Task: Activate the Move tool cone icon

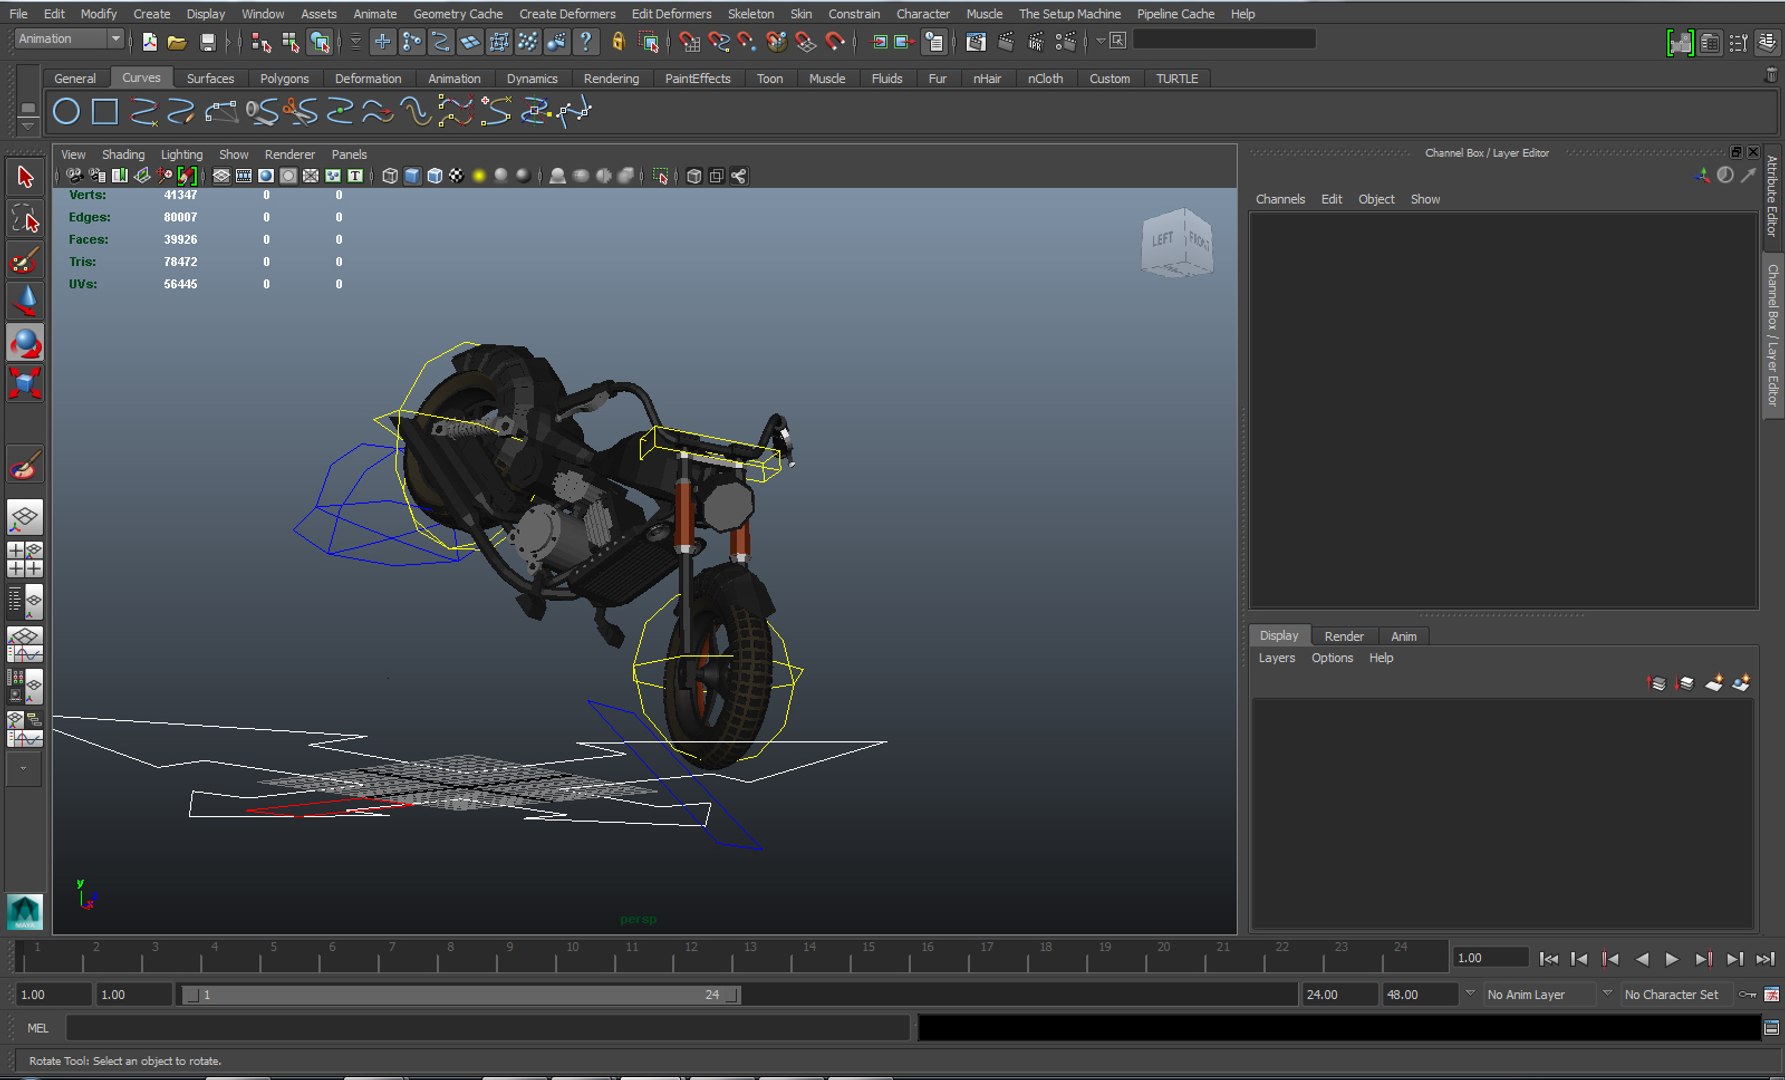Action: pyautogui.click(x=25, y=301)
